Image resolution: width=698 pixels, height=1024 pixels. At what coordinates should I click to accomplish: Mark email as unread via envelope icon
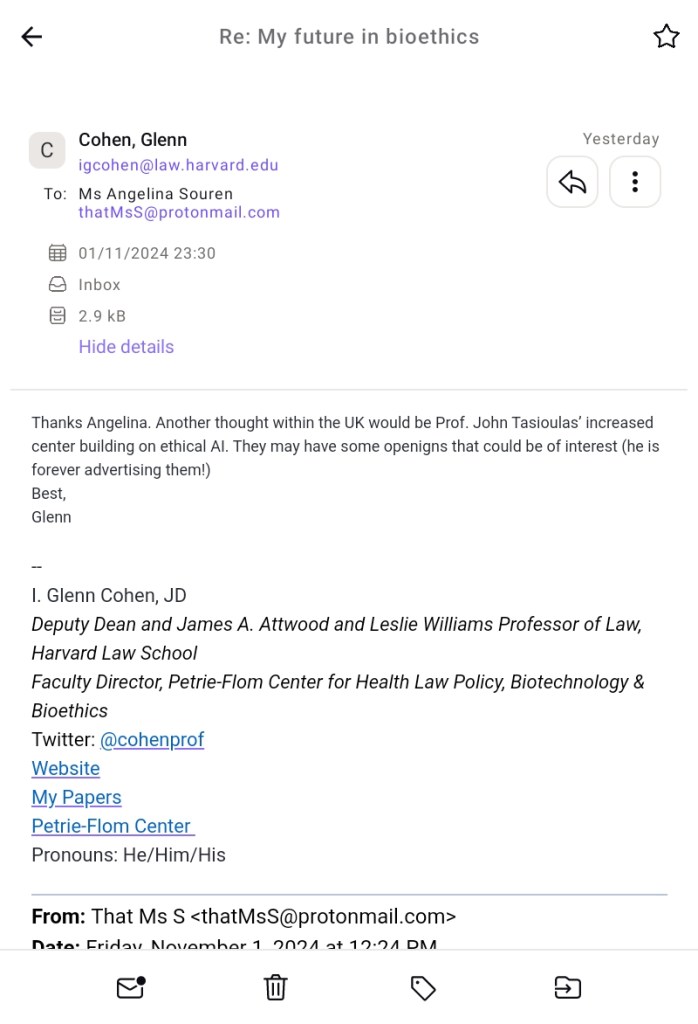[131, 988]
